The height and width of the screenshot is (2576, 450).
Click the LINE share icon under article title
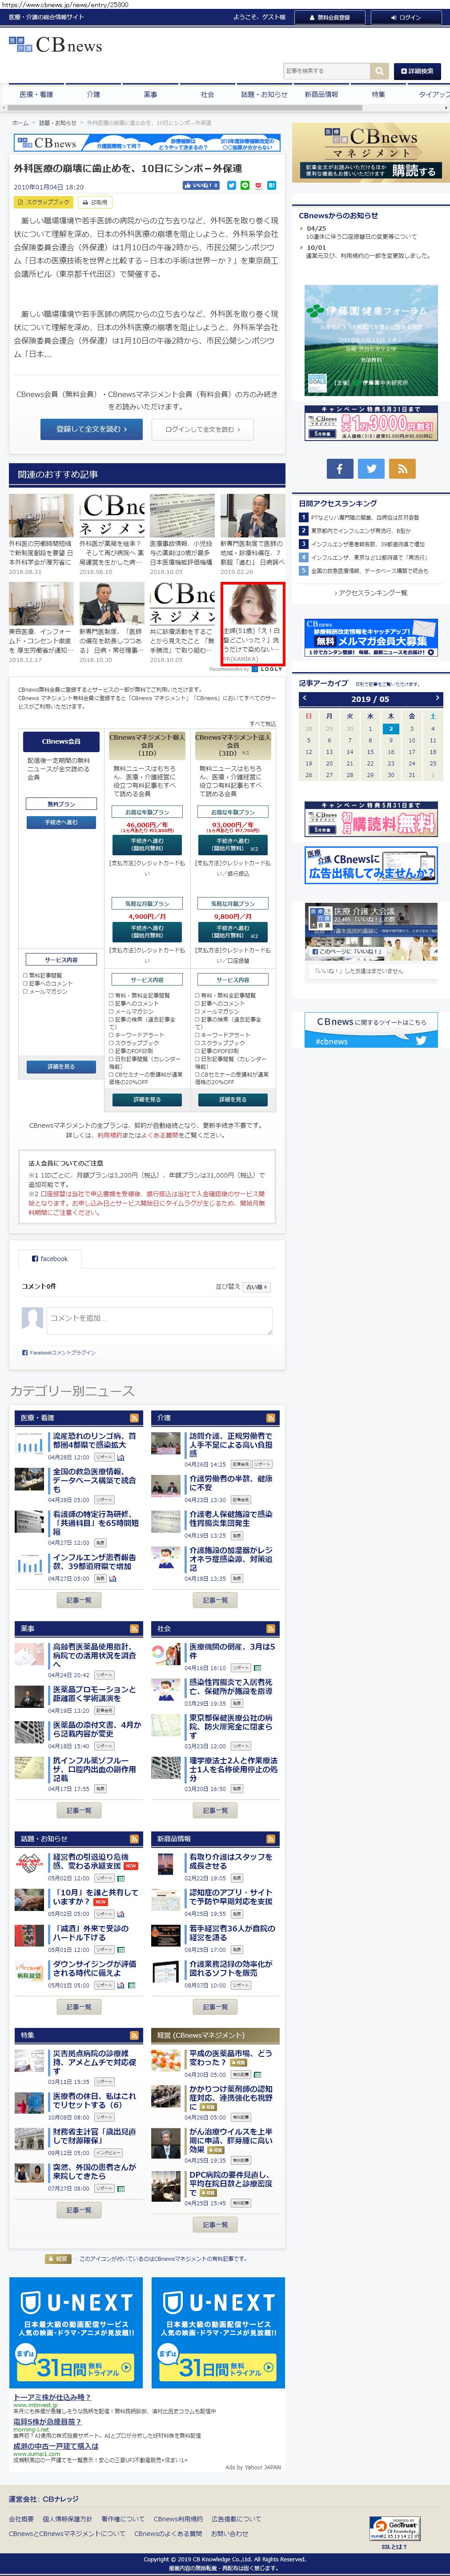tap(245, 186)
